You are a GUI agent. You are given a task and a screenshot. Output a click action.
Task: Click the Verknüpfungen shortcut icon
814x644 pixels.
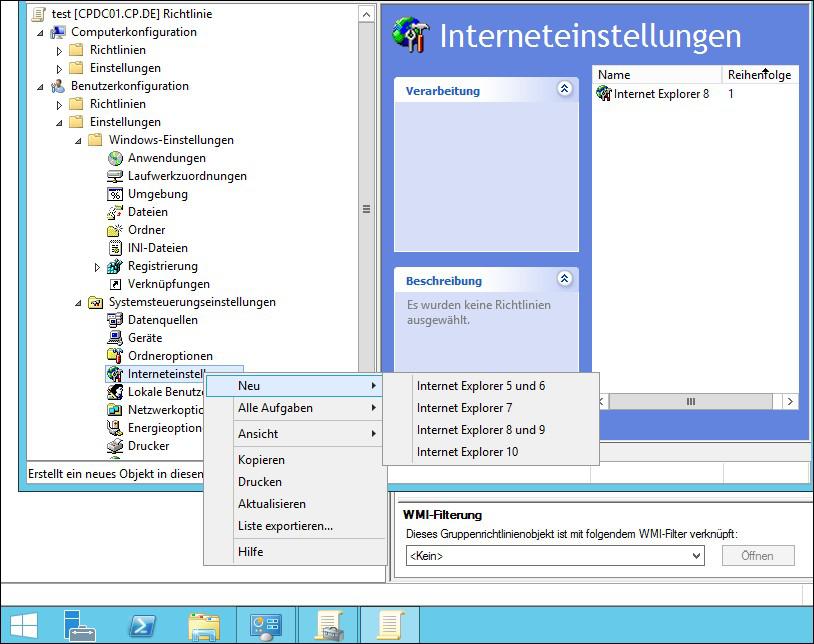coord(115,284)
